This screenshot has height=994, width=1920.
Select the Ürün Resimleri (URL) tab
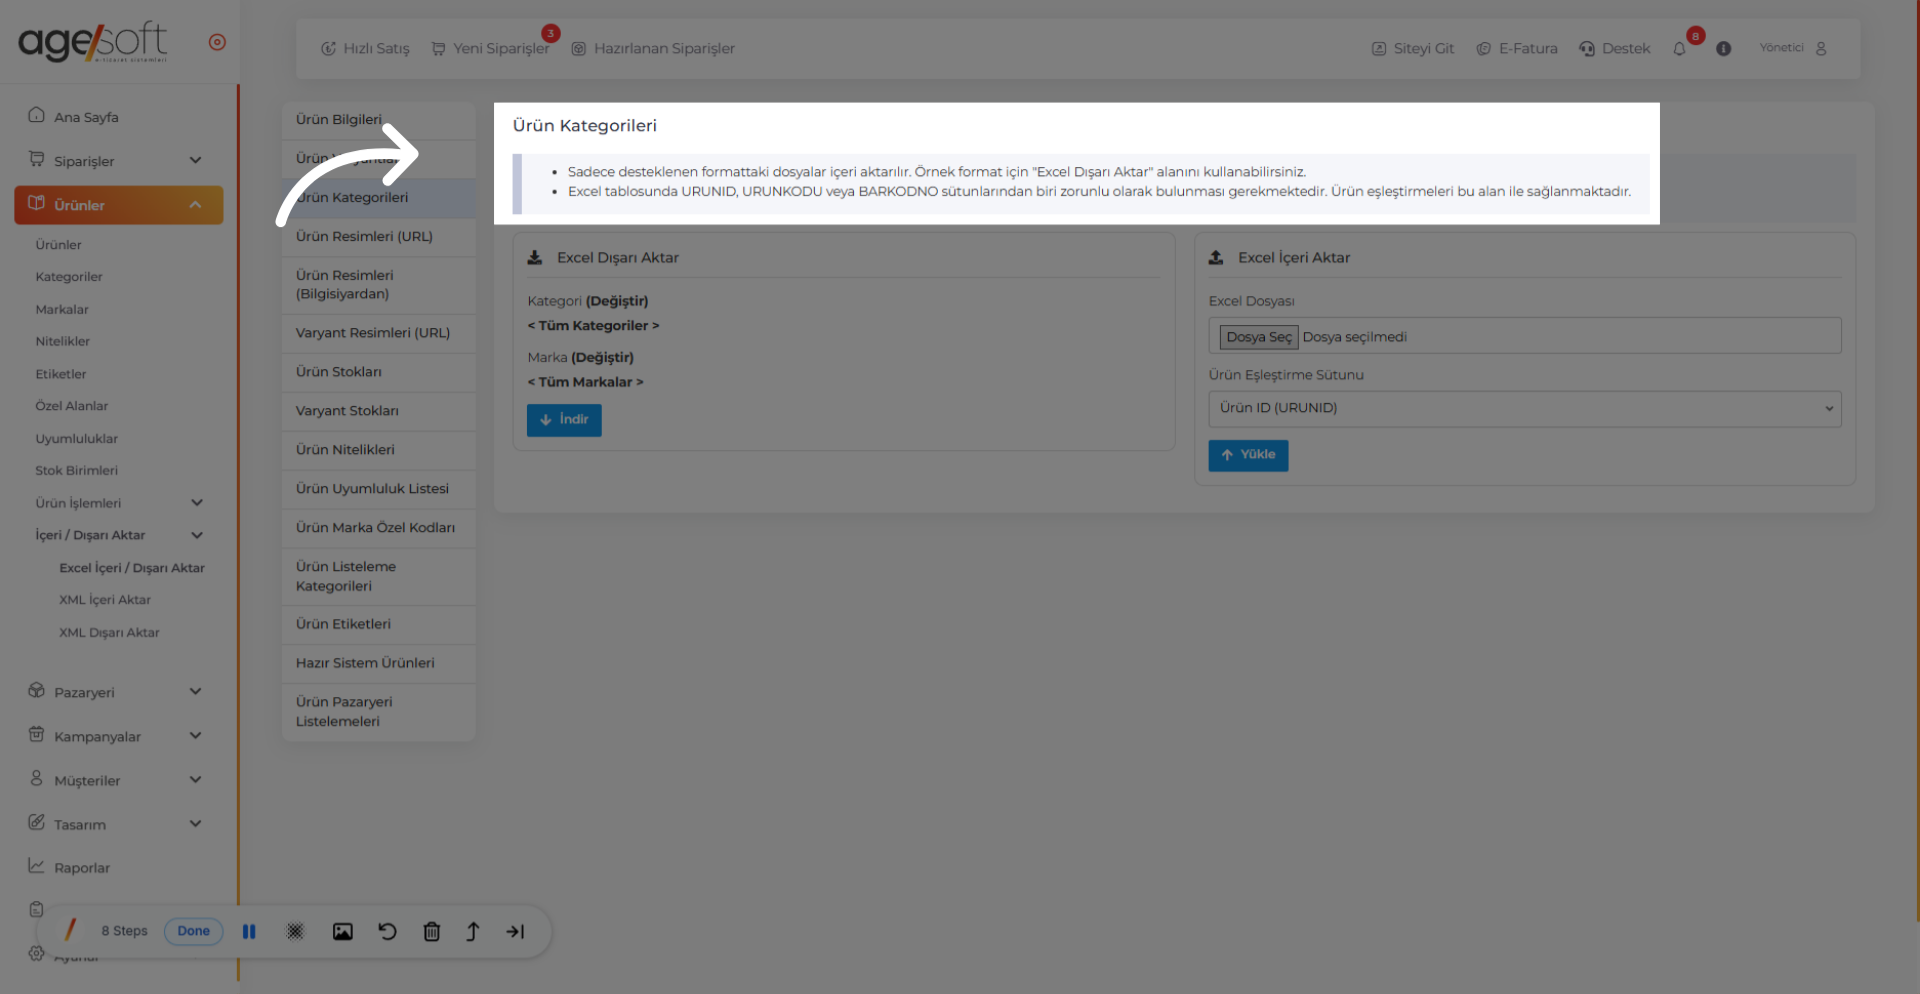tap(378, 236)
